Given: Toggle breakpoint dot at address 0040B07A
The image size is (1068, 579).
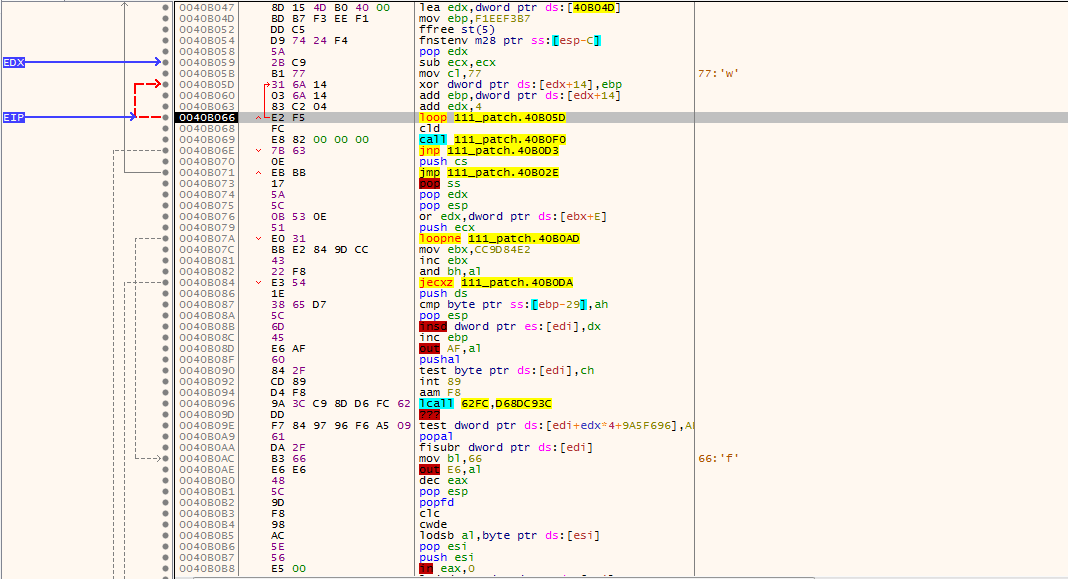Looking at the screenshot, I should [166, 238].
